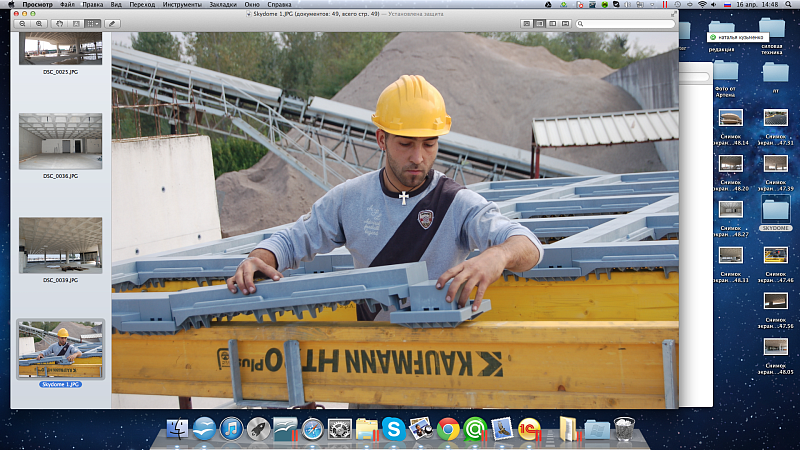Toggle the thumbnails sidebar view
The width and height of the screenshot is (800, 450).
coord(540,22)
